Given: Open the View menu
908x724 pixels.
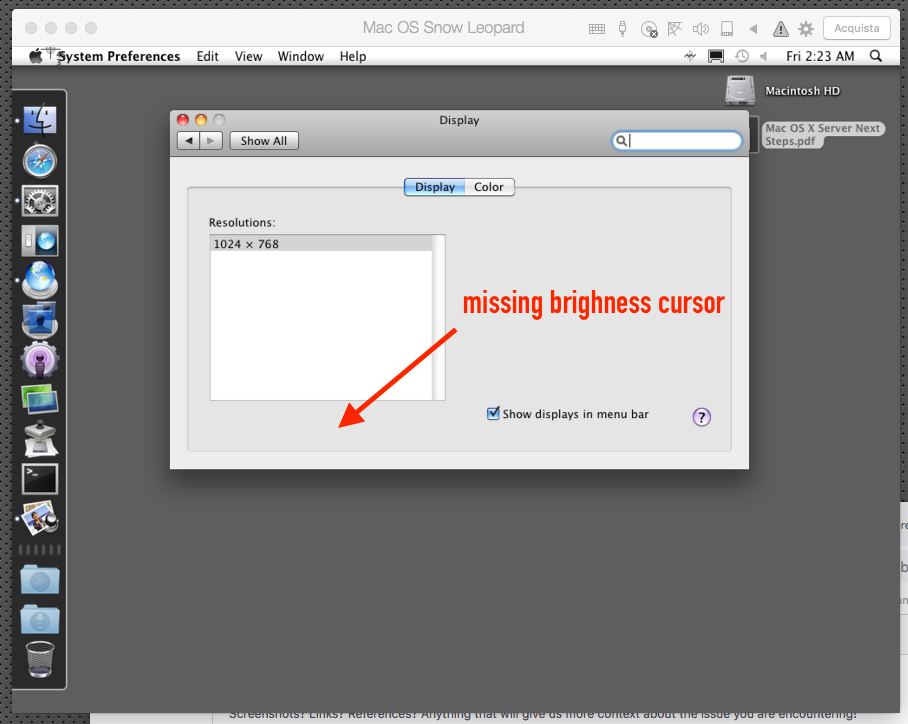Looking at the screenshot, I should coord(248,56).
